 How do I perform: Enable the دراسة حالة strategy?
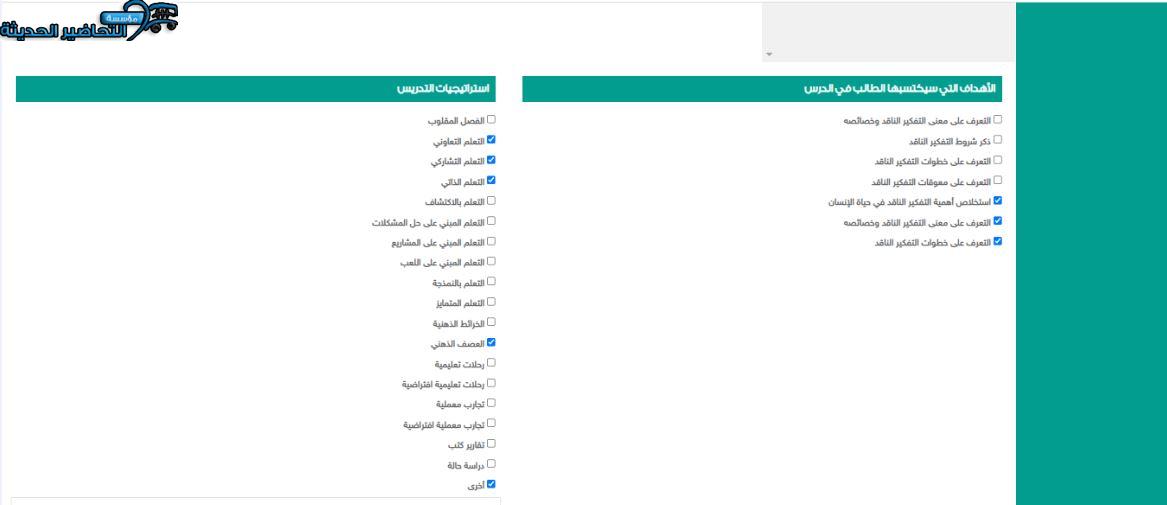491,464
